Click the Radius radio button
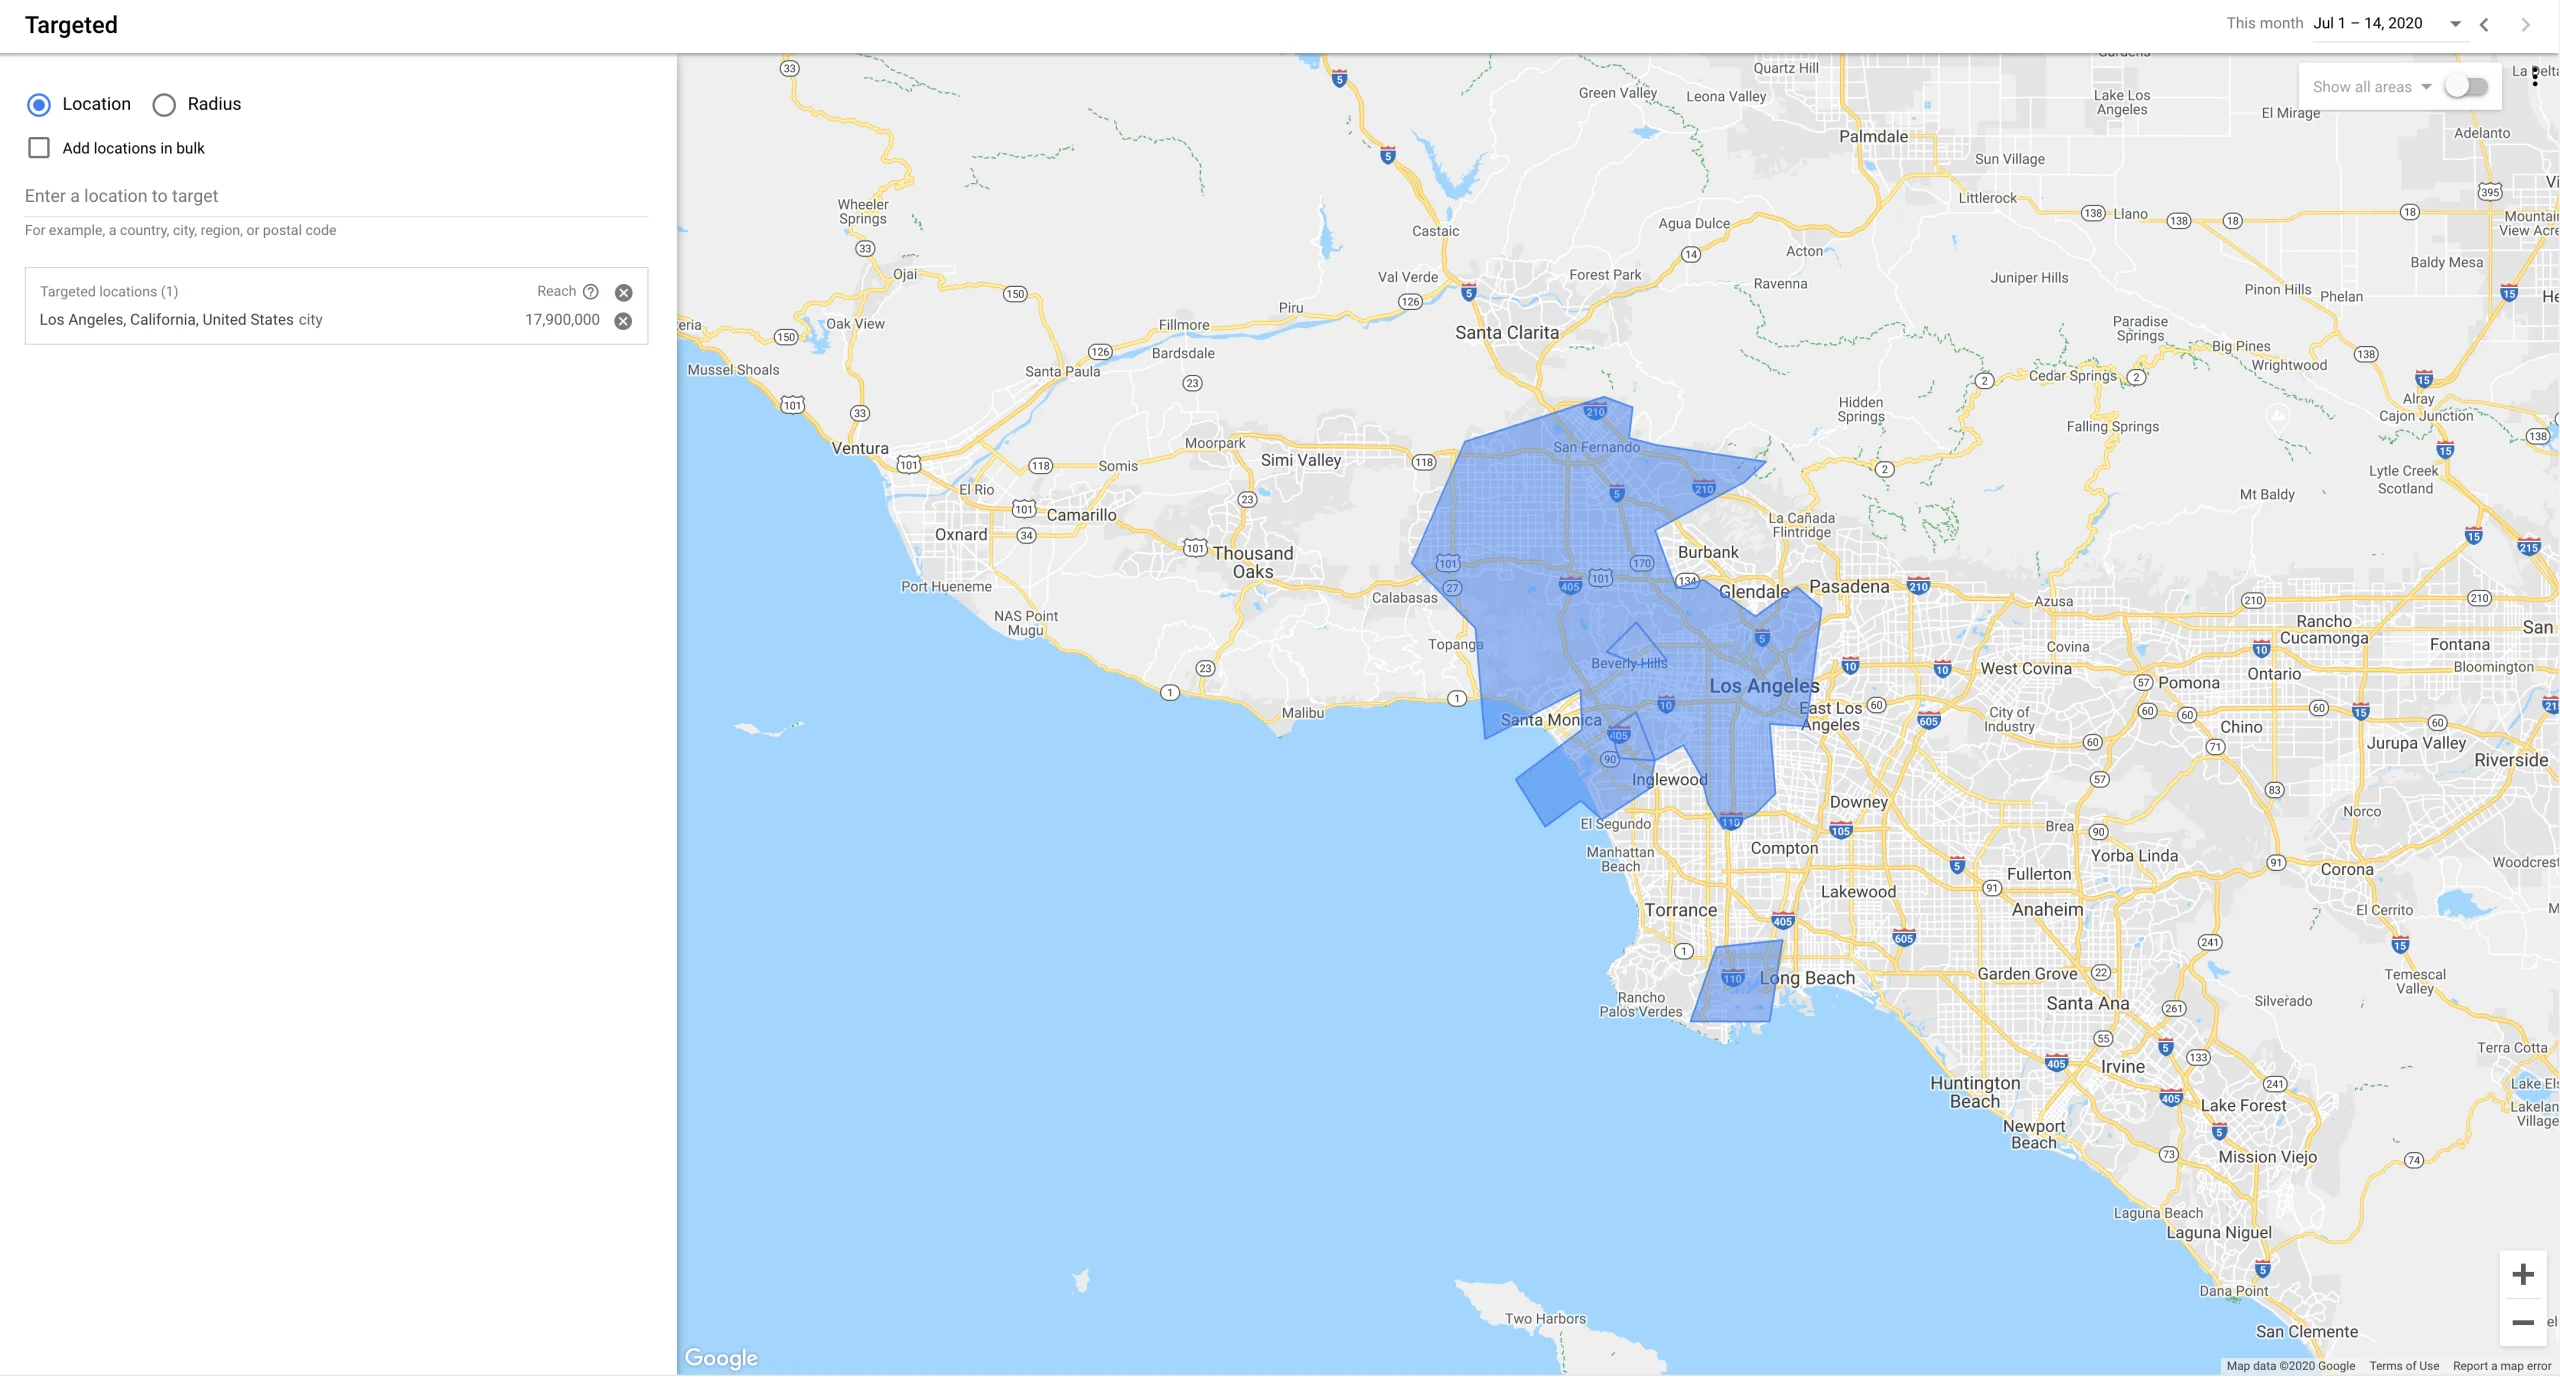Viewport: 2560px width, 1377px height. click(x=163, y=103)
